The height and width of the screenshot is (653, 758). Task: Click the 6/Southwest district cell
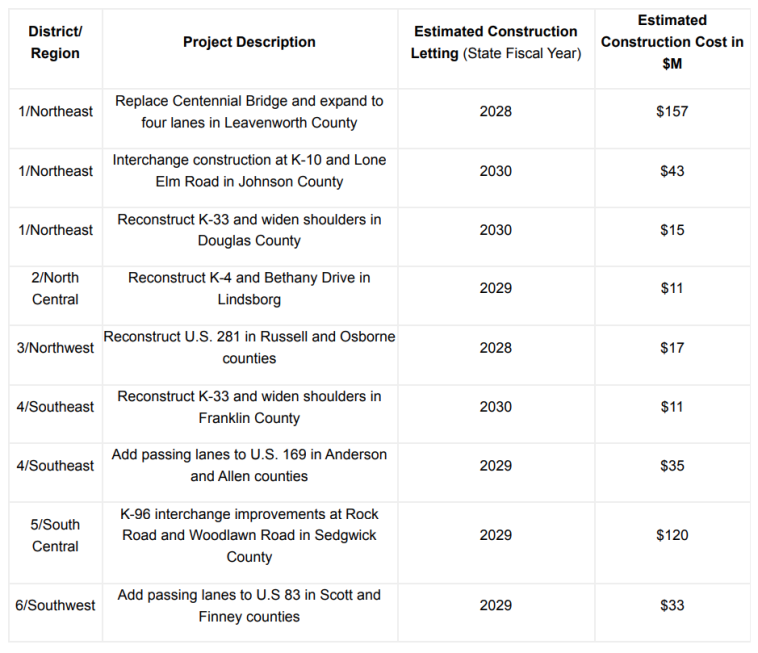[x=55, y=605]
